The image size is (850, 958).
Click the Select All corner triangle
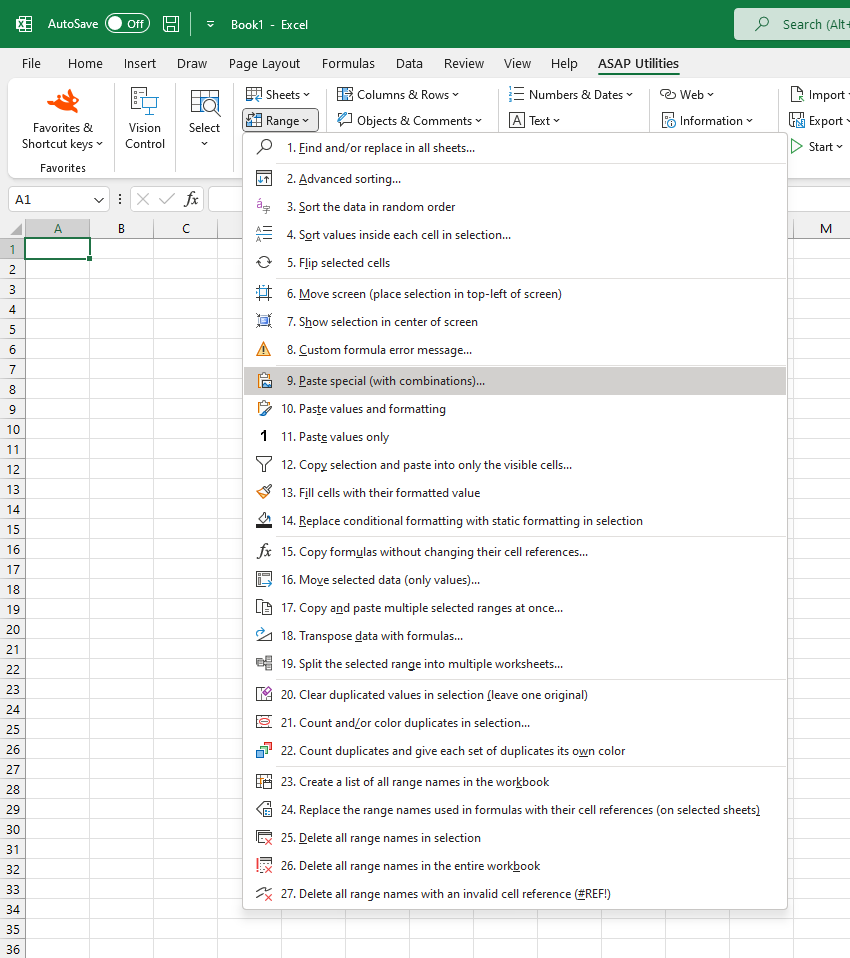(16, 229)
